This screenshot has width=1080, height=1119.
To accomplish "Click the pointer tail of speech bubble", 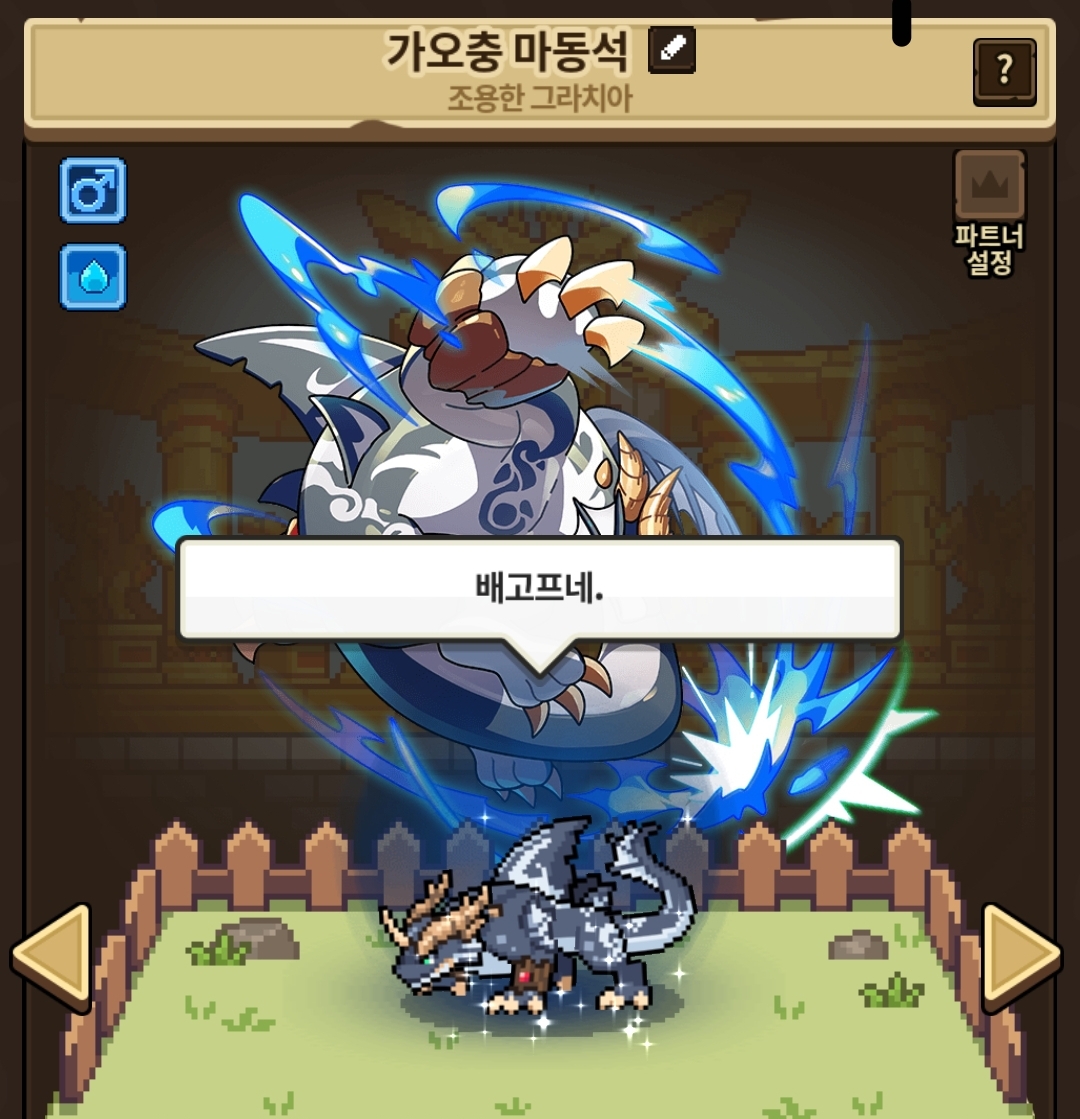I will click(x=540, y=657).
